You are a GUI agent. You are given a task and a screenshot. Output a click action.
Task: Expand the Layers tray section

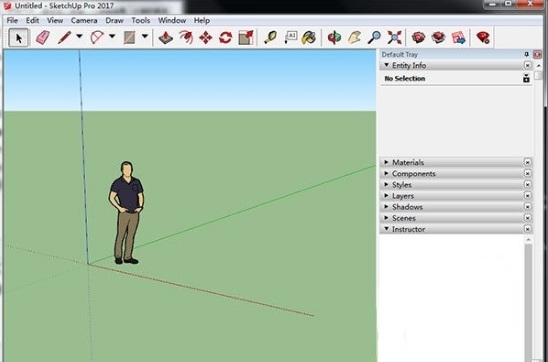455,196
